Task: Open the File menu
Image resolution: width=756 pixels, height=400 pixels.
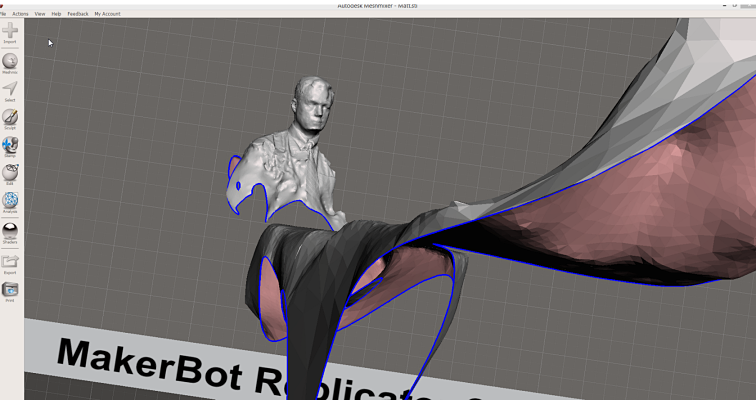Action: point(3,14)
